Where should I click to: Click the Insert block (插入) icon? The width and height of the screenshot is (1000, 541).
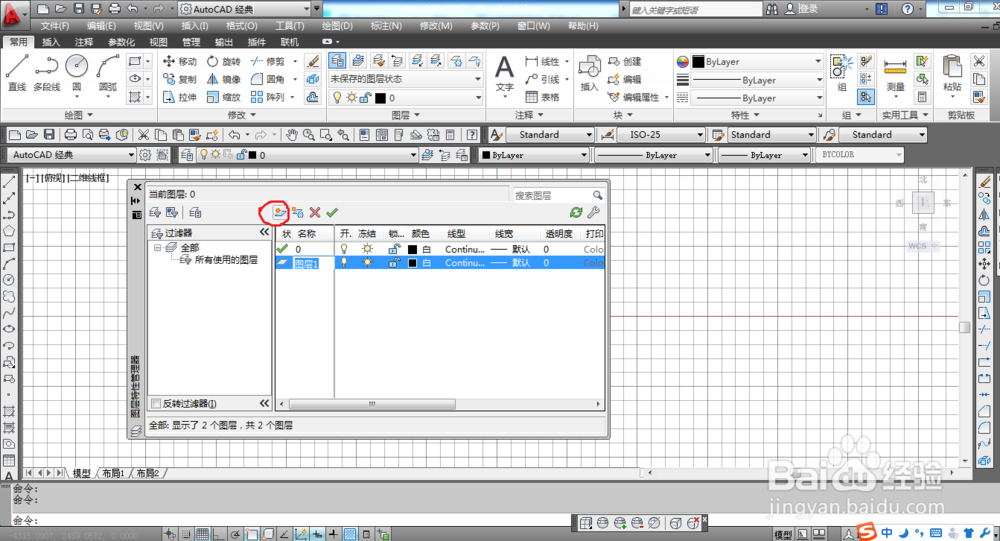pyautogui.click(x=589, y=73)
